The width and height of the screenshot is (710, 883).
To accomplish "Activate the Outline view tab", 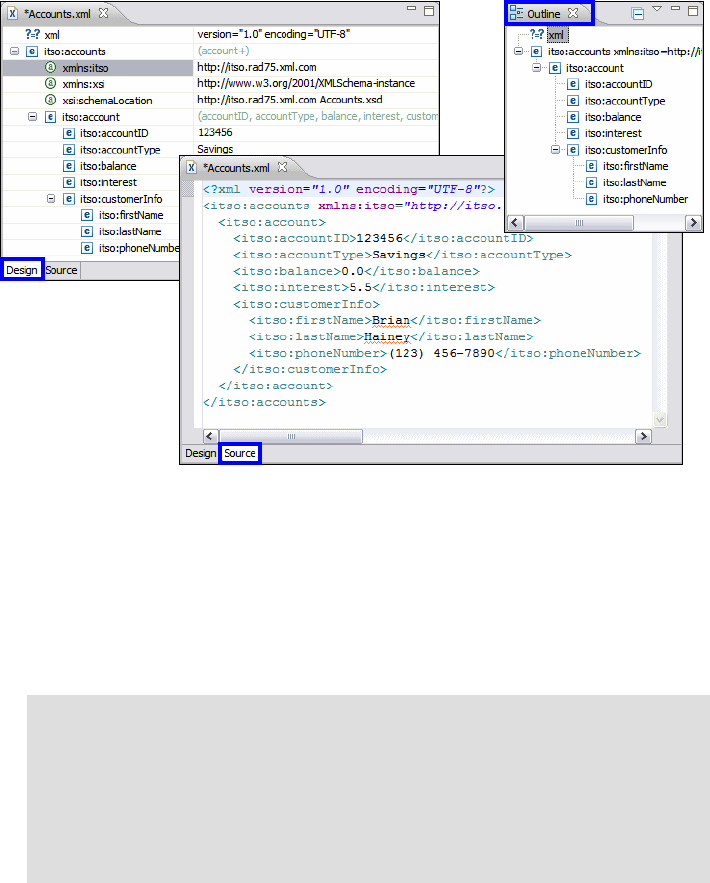I will (x=543, y=14).
